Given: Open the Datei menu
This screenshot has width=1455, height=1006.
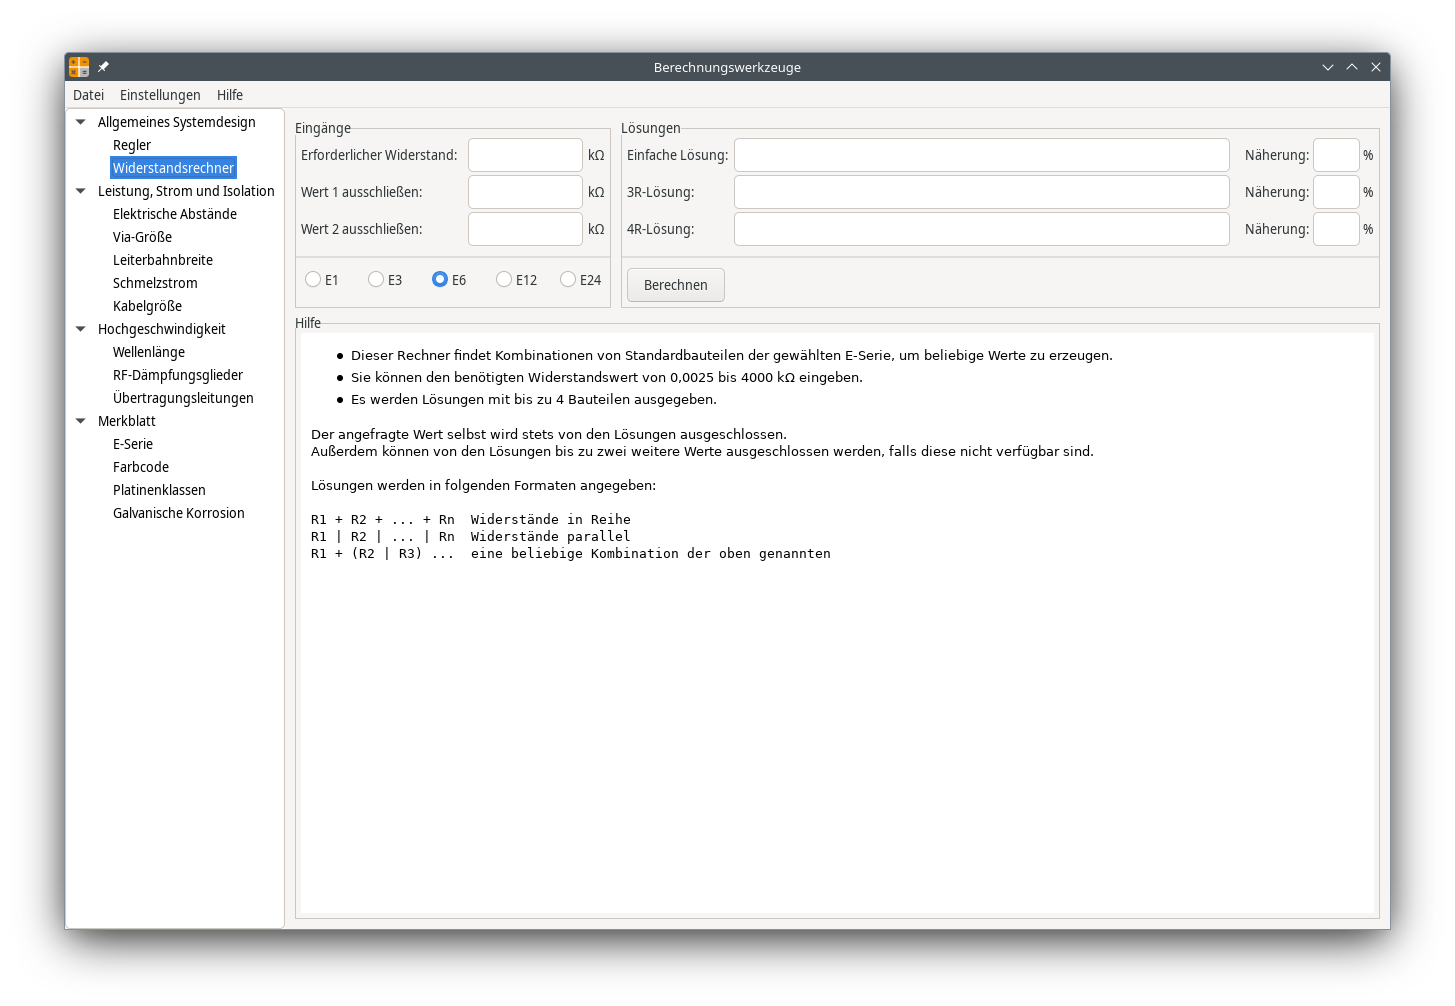Looking at the screenshot, I should click(x=88, y=95).
